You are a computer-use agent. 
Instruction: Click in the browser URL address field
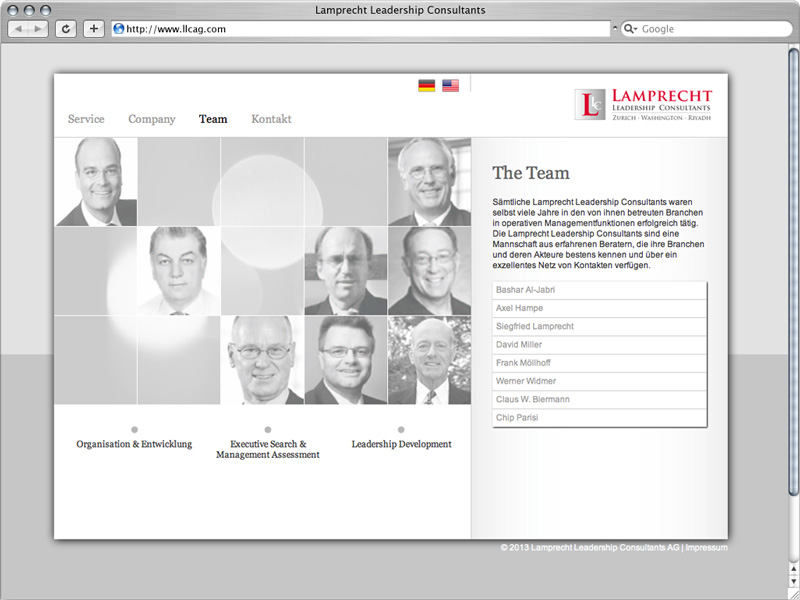pos(360,29)
